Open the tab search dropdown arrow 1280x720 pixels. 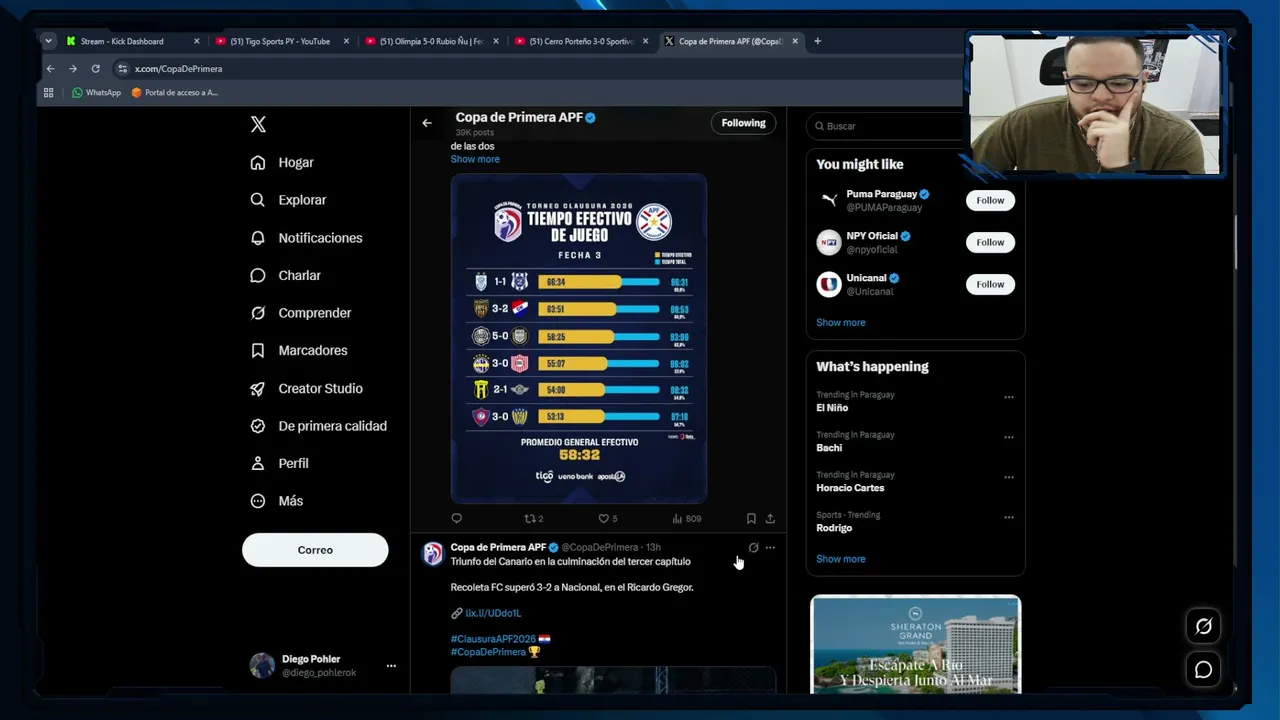tap(48, 41)
